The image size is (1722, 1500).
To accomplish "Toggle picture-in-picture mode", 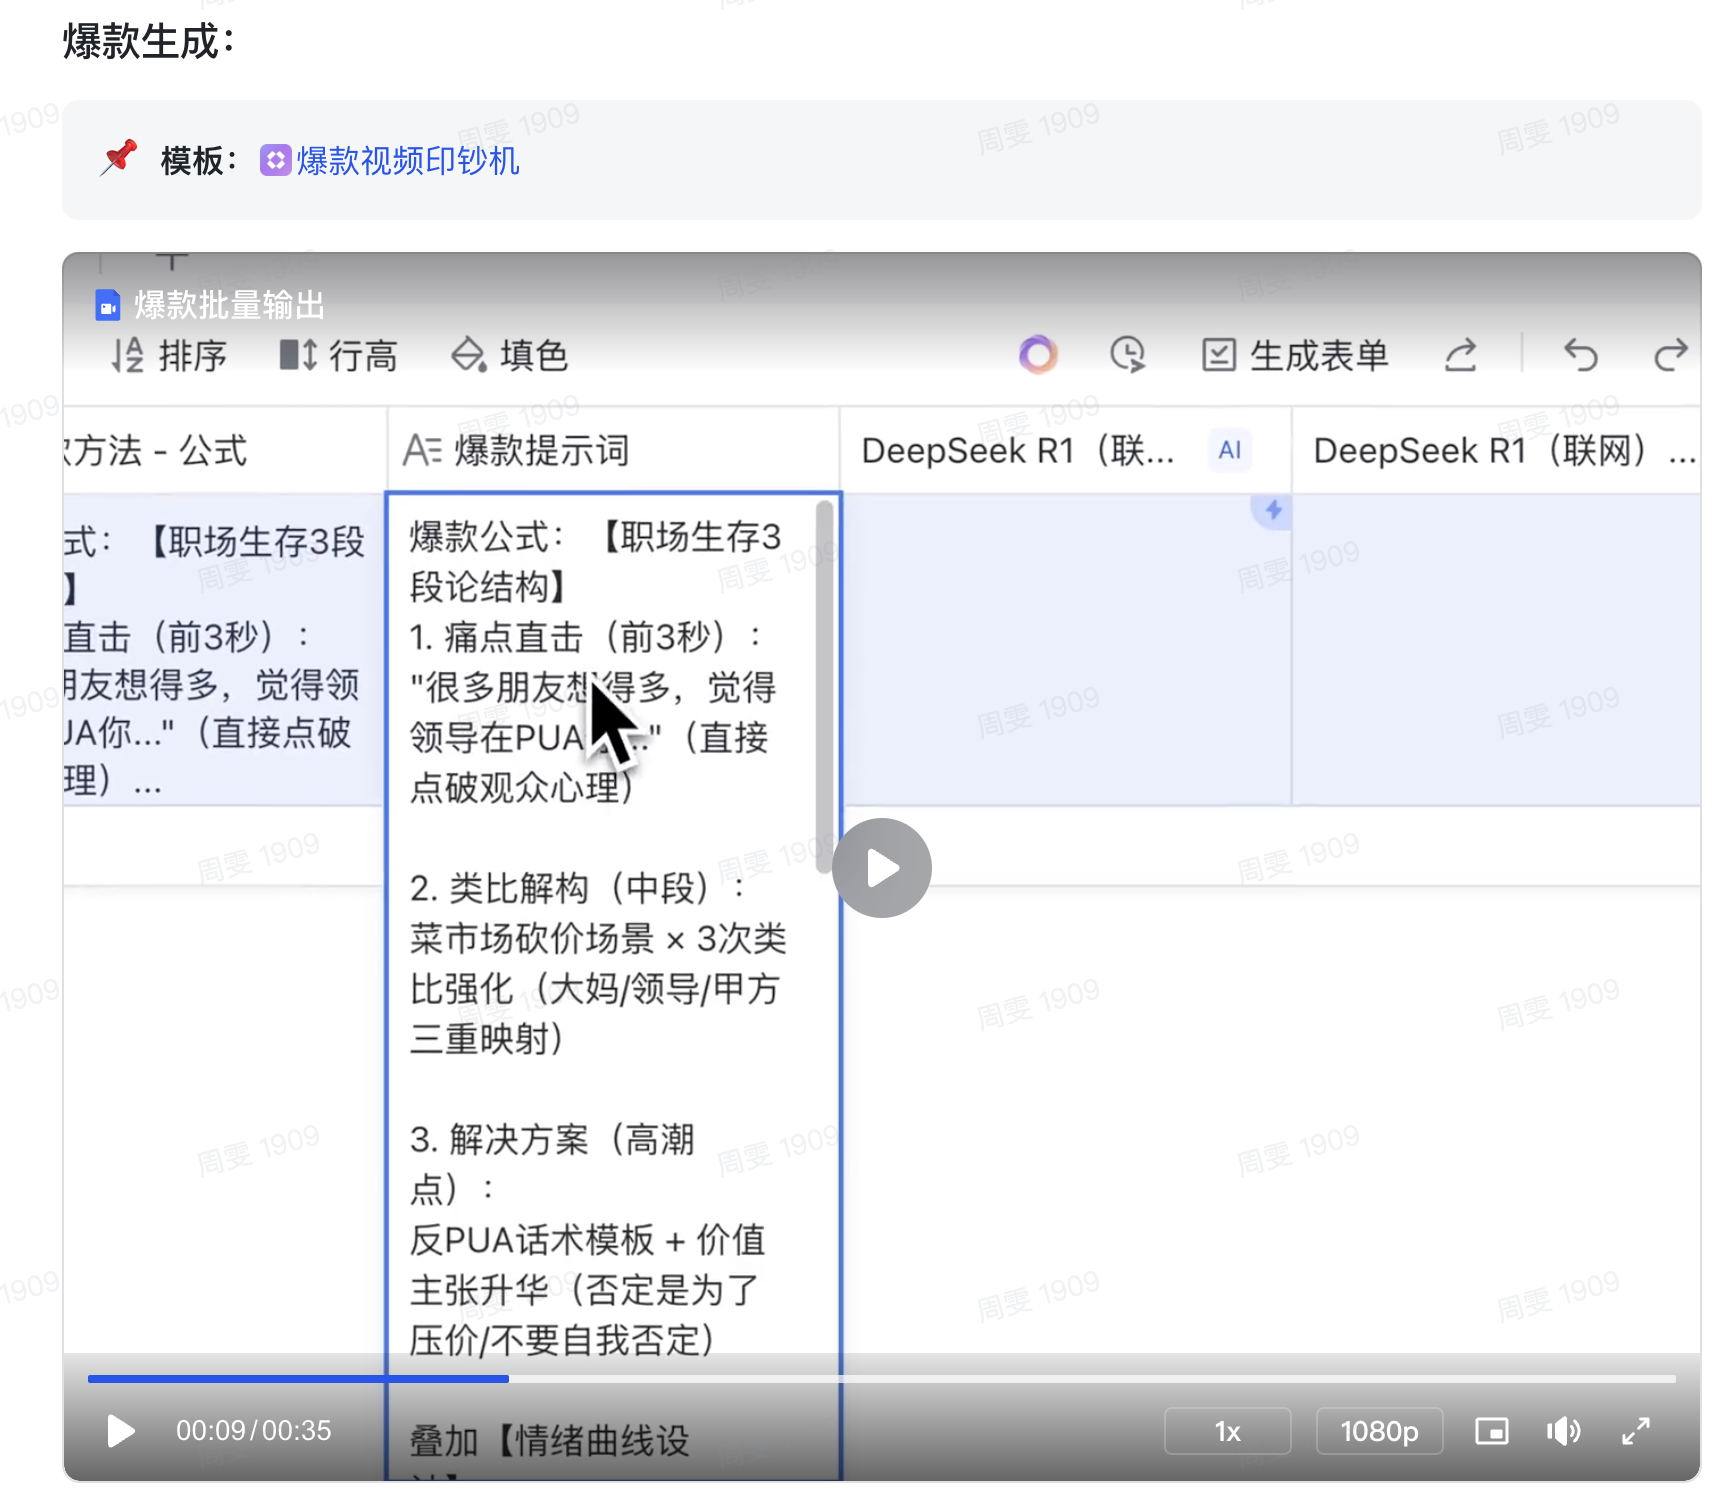I will (x=1491, y=1431).
